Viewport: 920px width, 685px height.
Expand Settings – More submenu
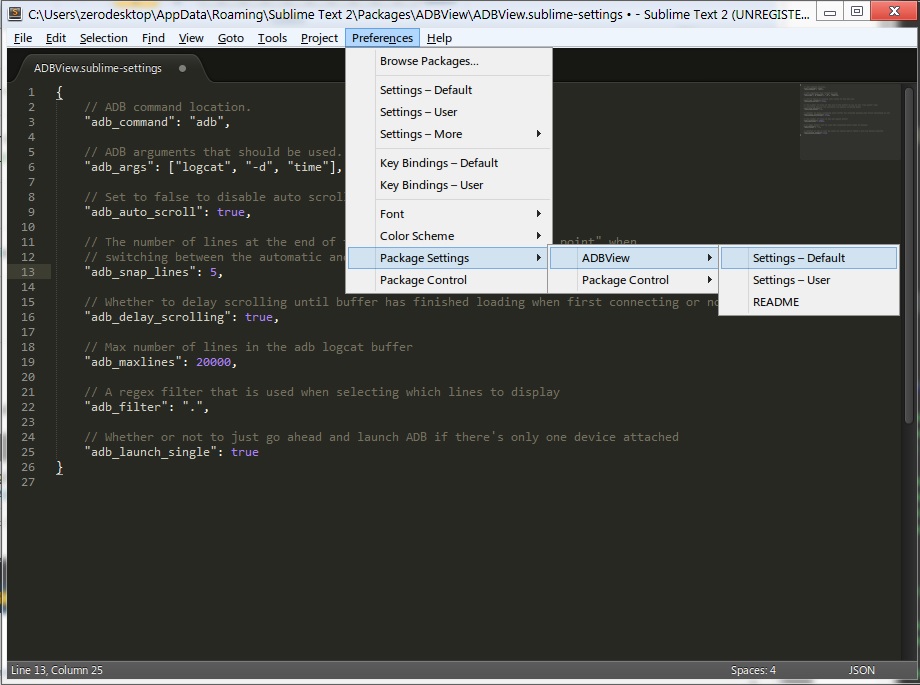pos(449,134)
